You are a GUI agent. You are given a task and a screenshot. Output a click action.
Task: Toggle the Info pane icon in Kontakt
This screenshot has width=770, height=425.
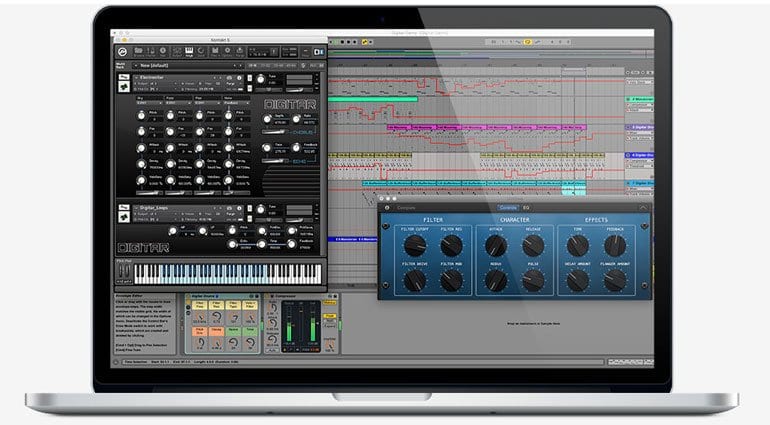(x=163, y=52)
